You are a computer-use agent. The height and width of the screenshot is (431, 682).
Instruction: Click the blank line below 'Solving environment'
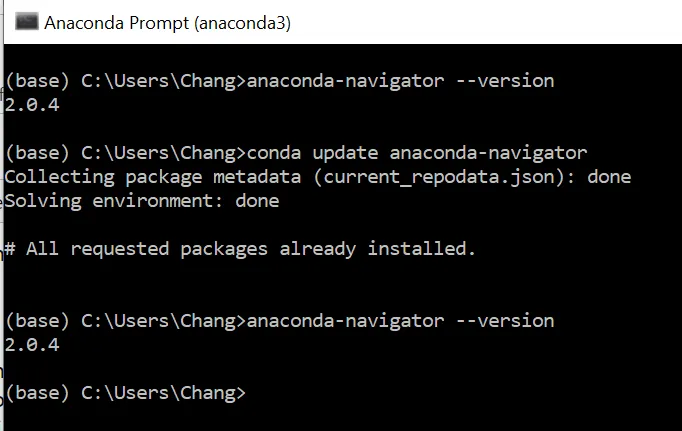pos(300,225)
